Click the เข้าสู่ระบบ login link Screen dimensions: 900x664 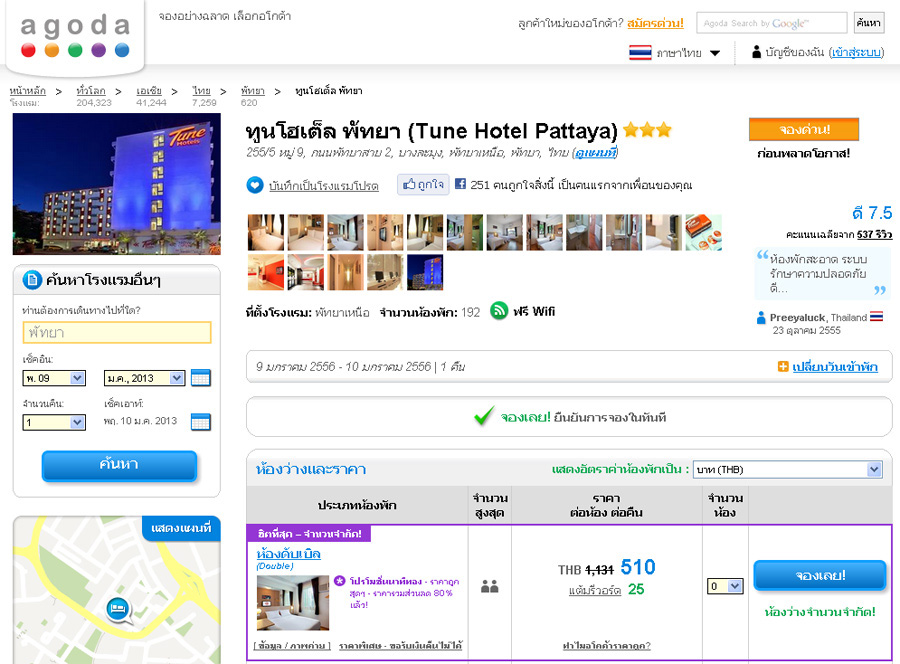[x=857, y=53]
